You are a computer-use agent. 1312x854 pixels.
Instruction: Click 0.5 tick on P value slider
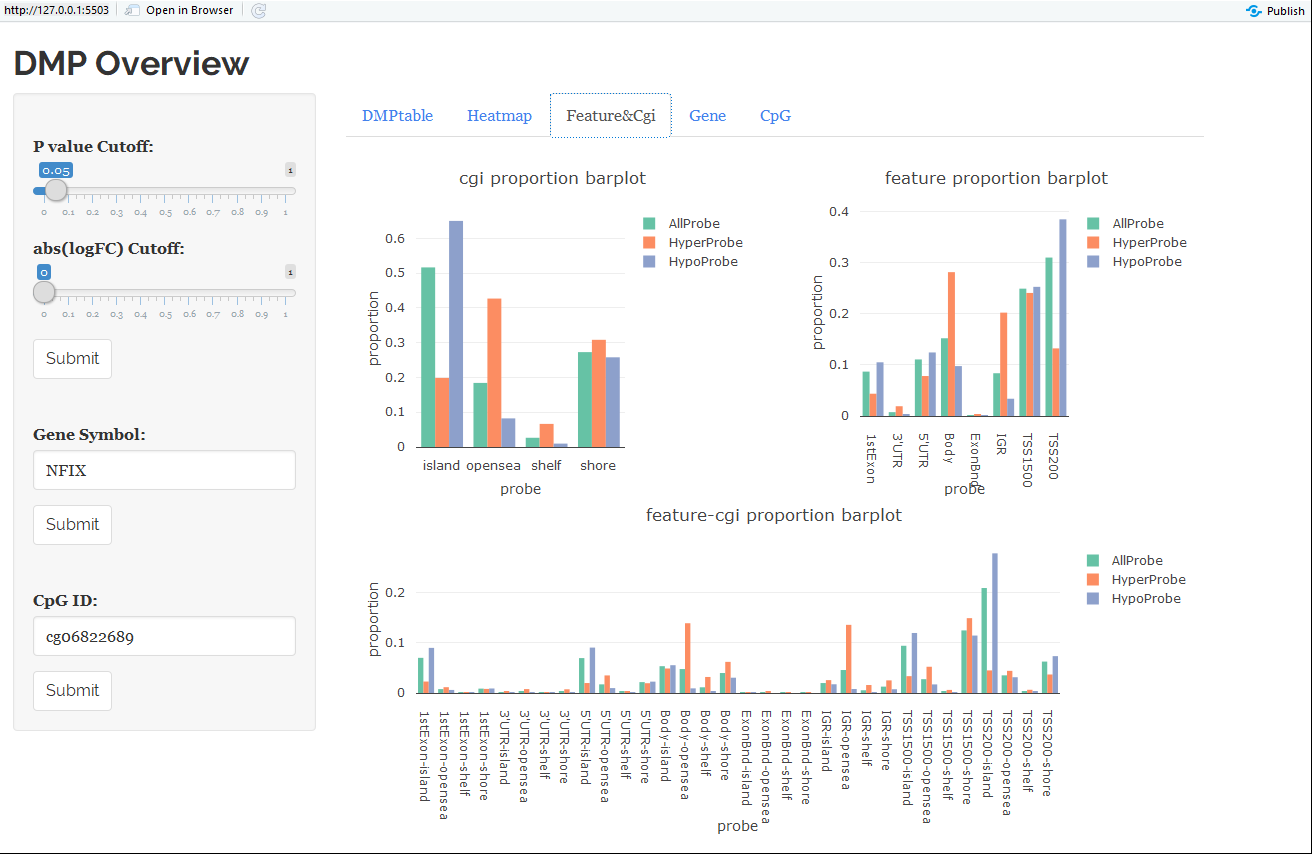click(x=165, y=213)
